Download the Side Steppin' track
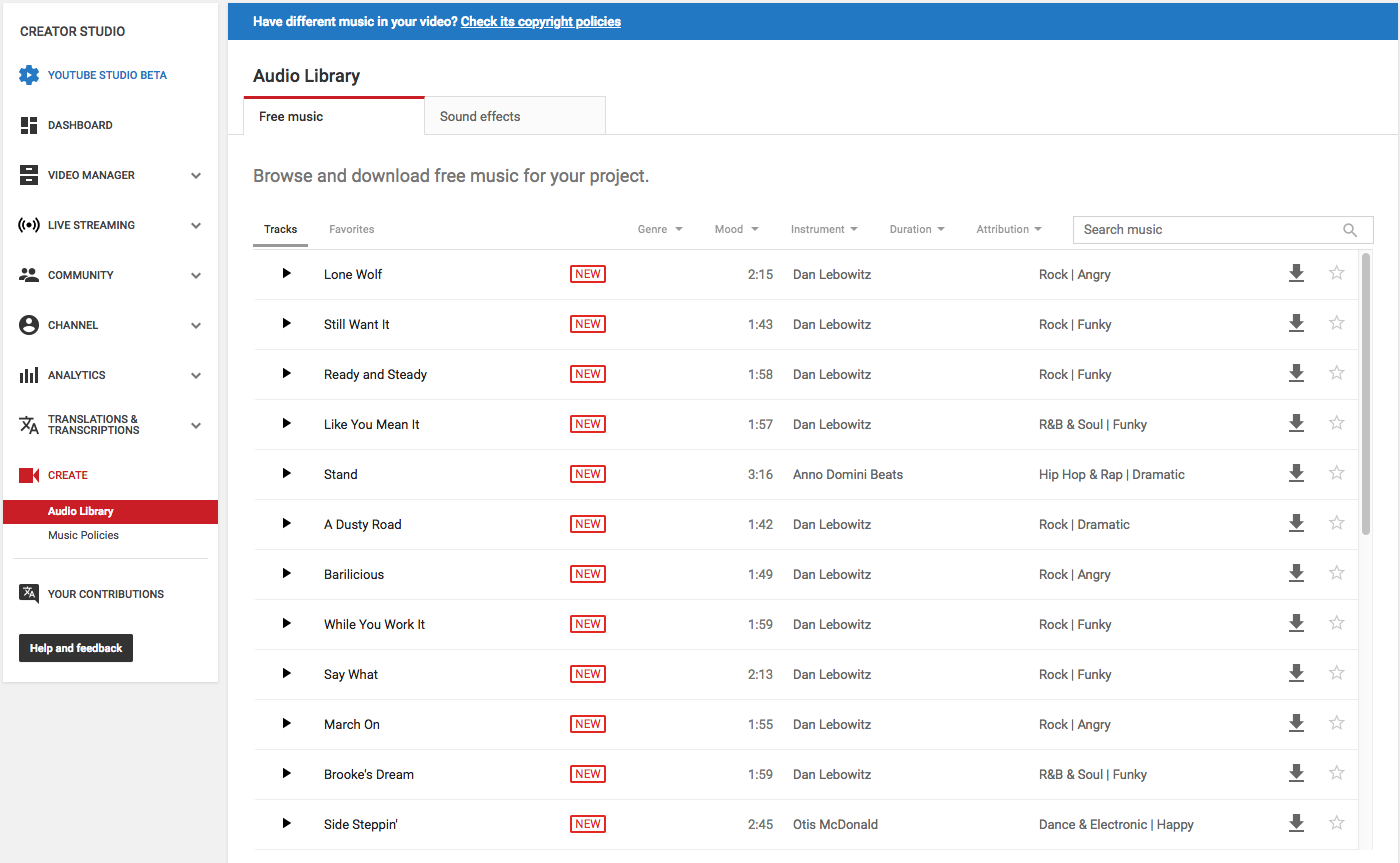The width and height of the screenshot is (1400, 863). 1296,823
